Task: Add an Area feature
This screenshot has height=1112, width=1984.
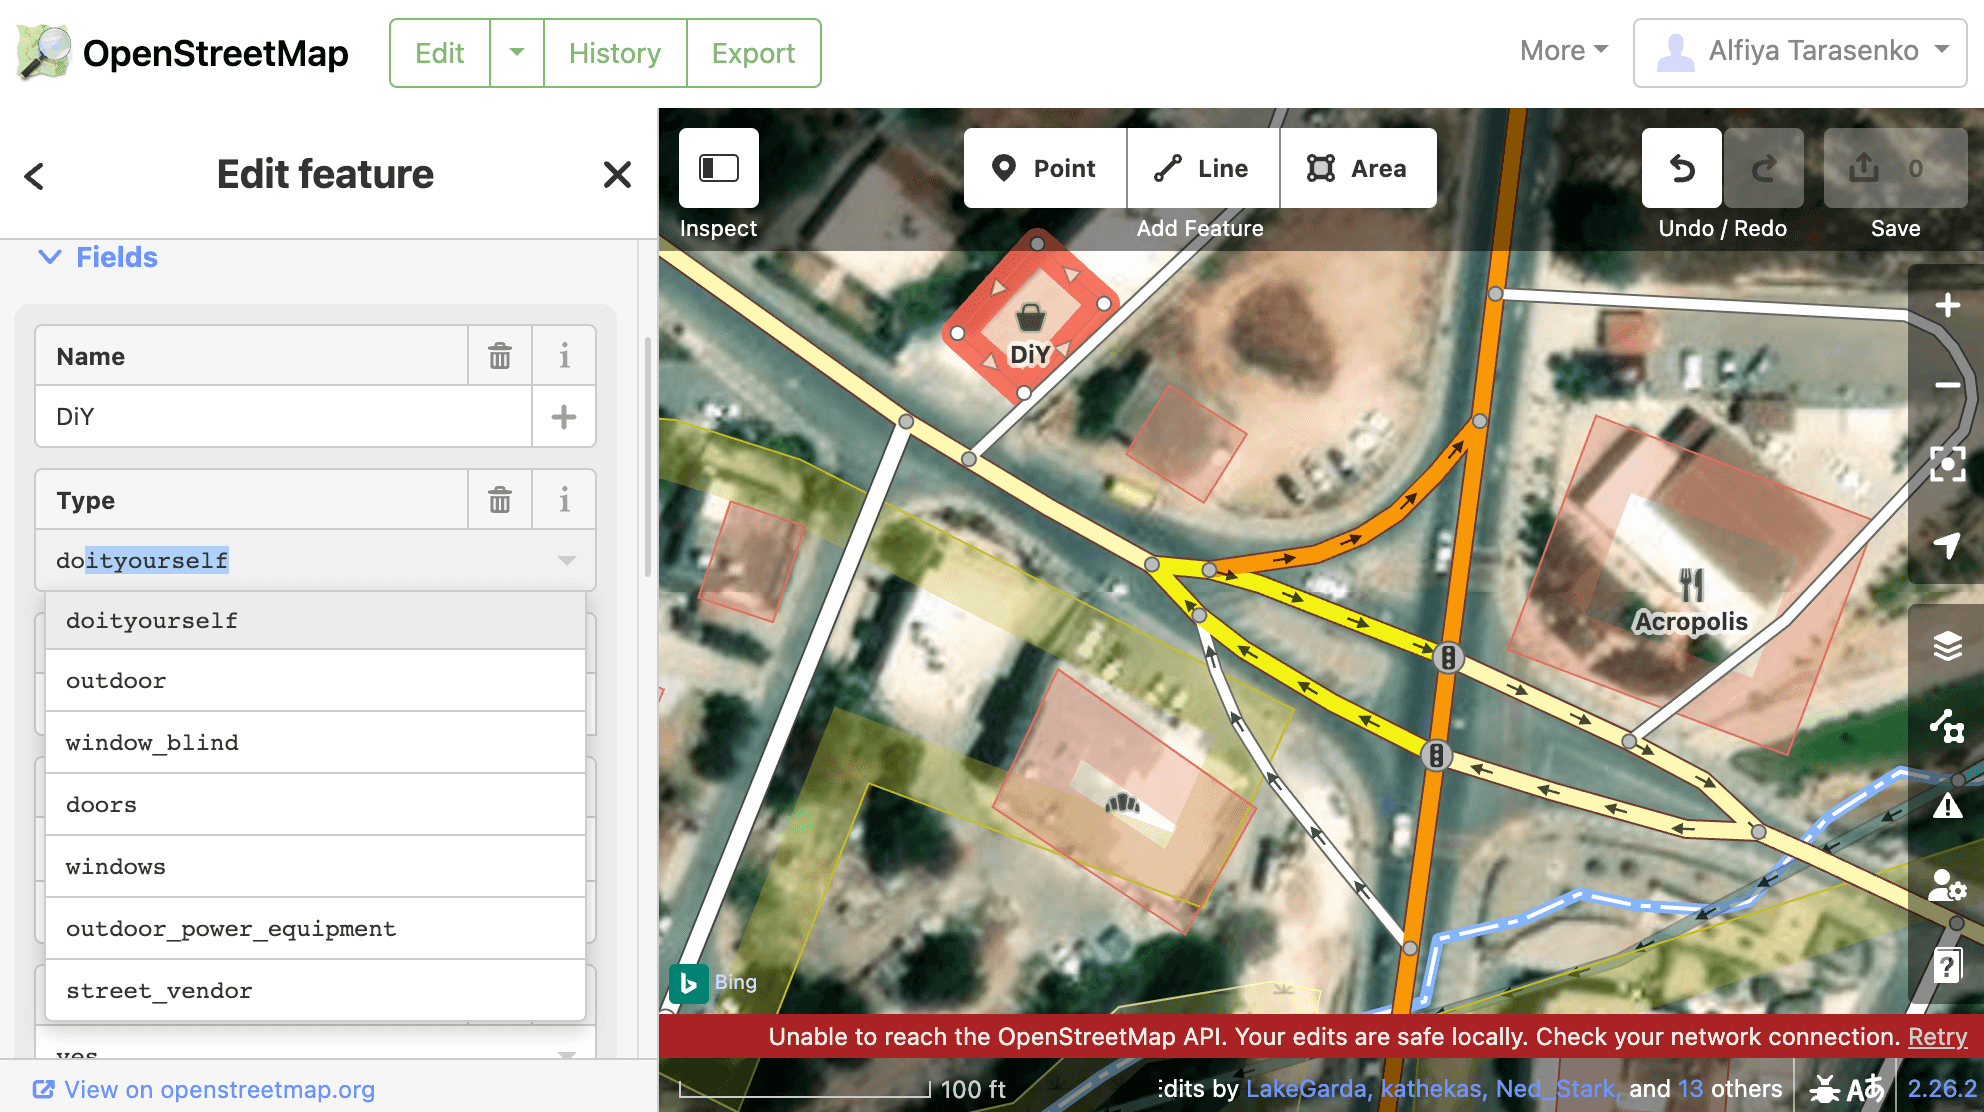Action: tap(1358, 168)
